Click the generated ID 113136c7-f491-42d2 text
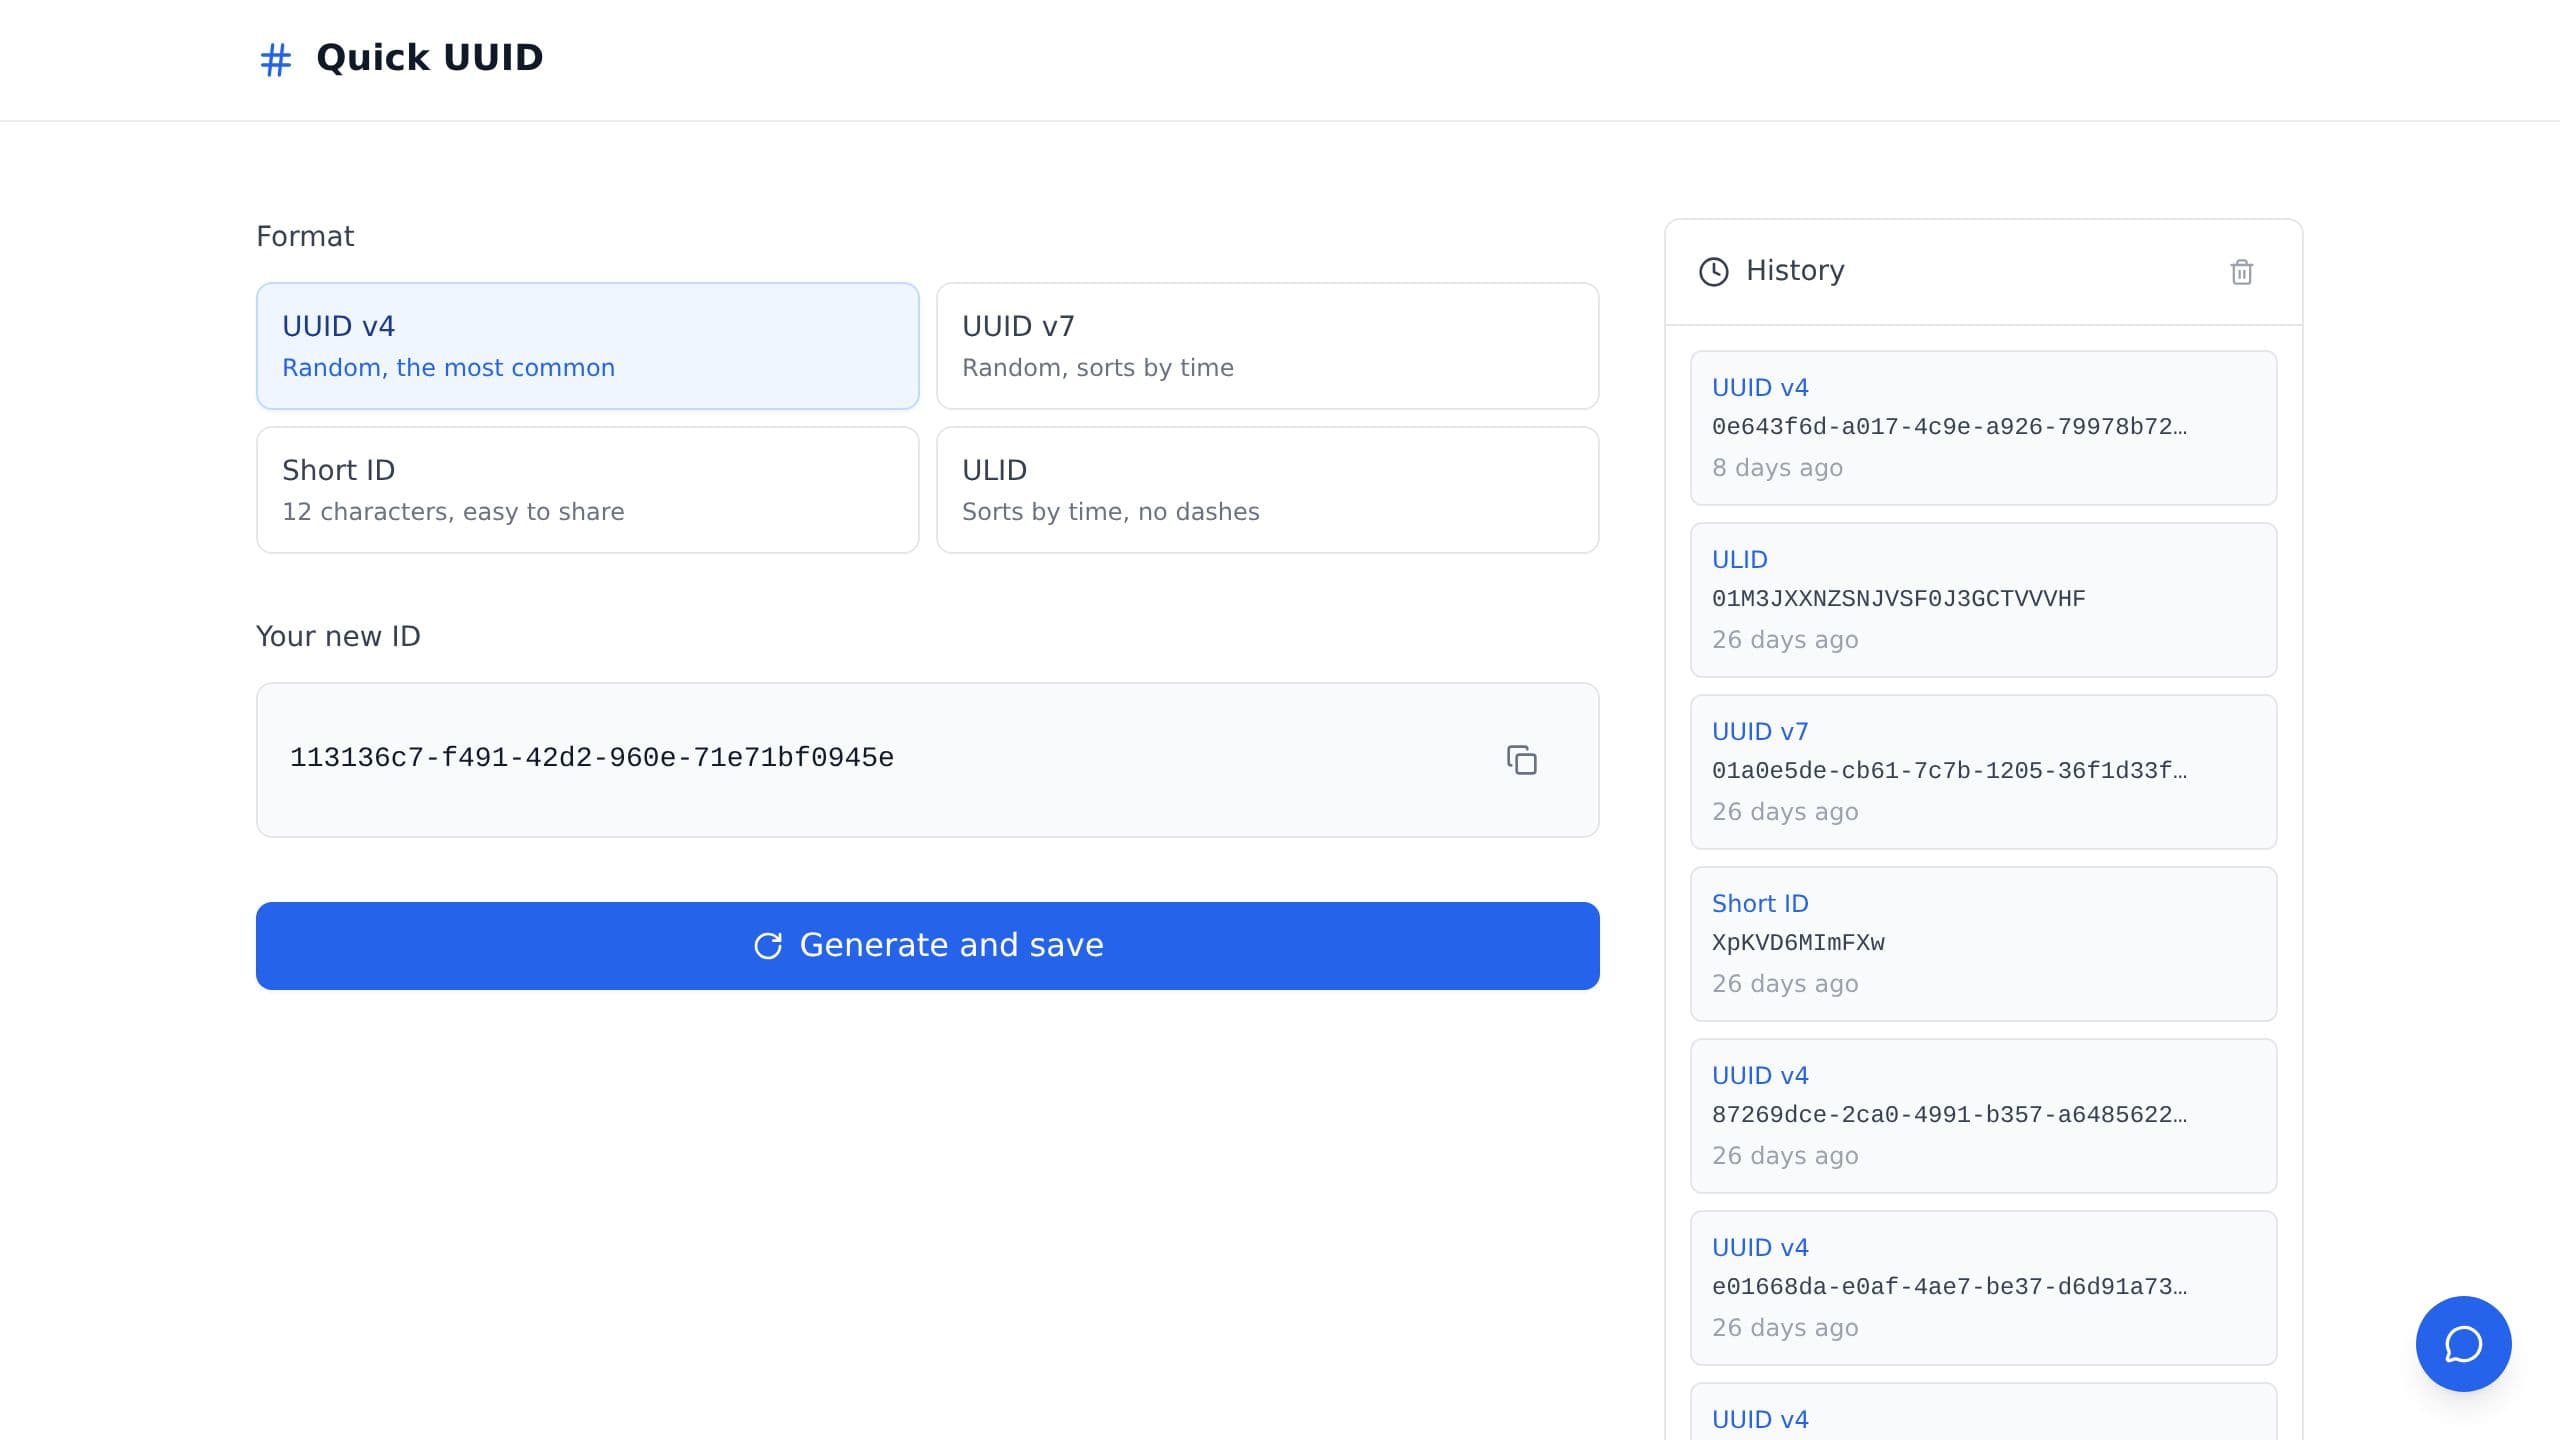Image resolution: width=2560 pixels, height=1440 pixels. [591, 758]
